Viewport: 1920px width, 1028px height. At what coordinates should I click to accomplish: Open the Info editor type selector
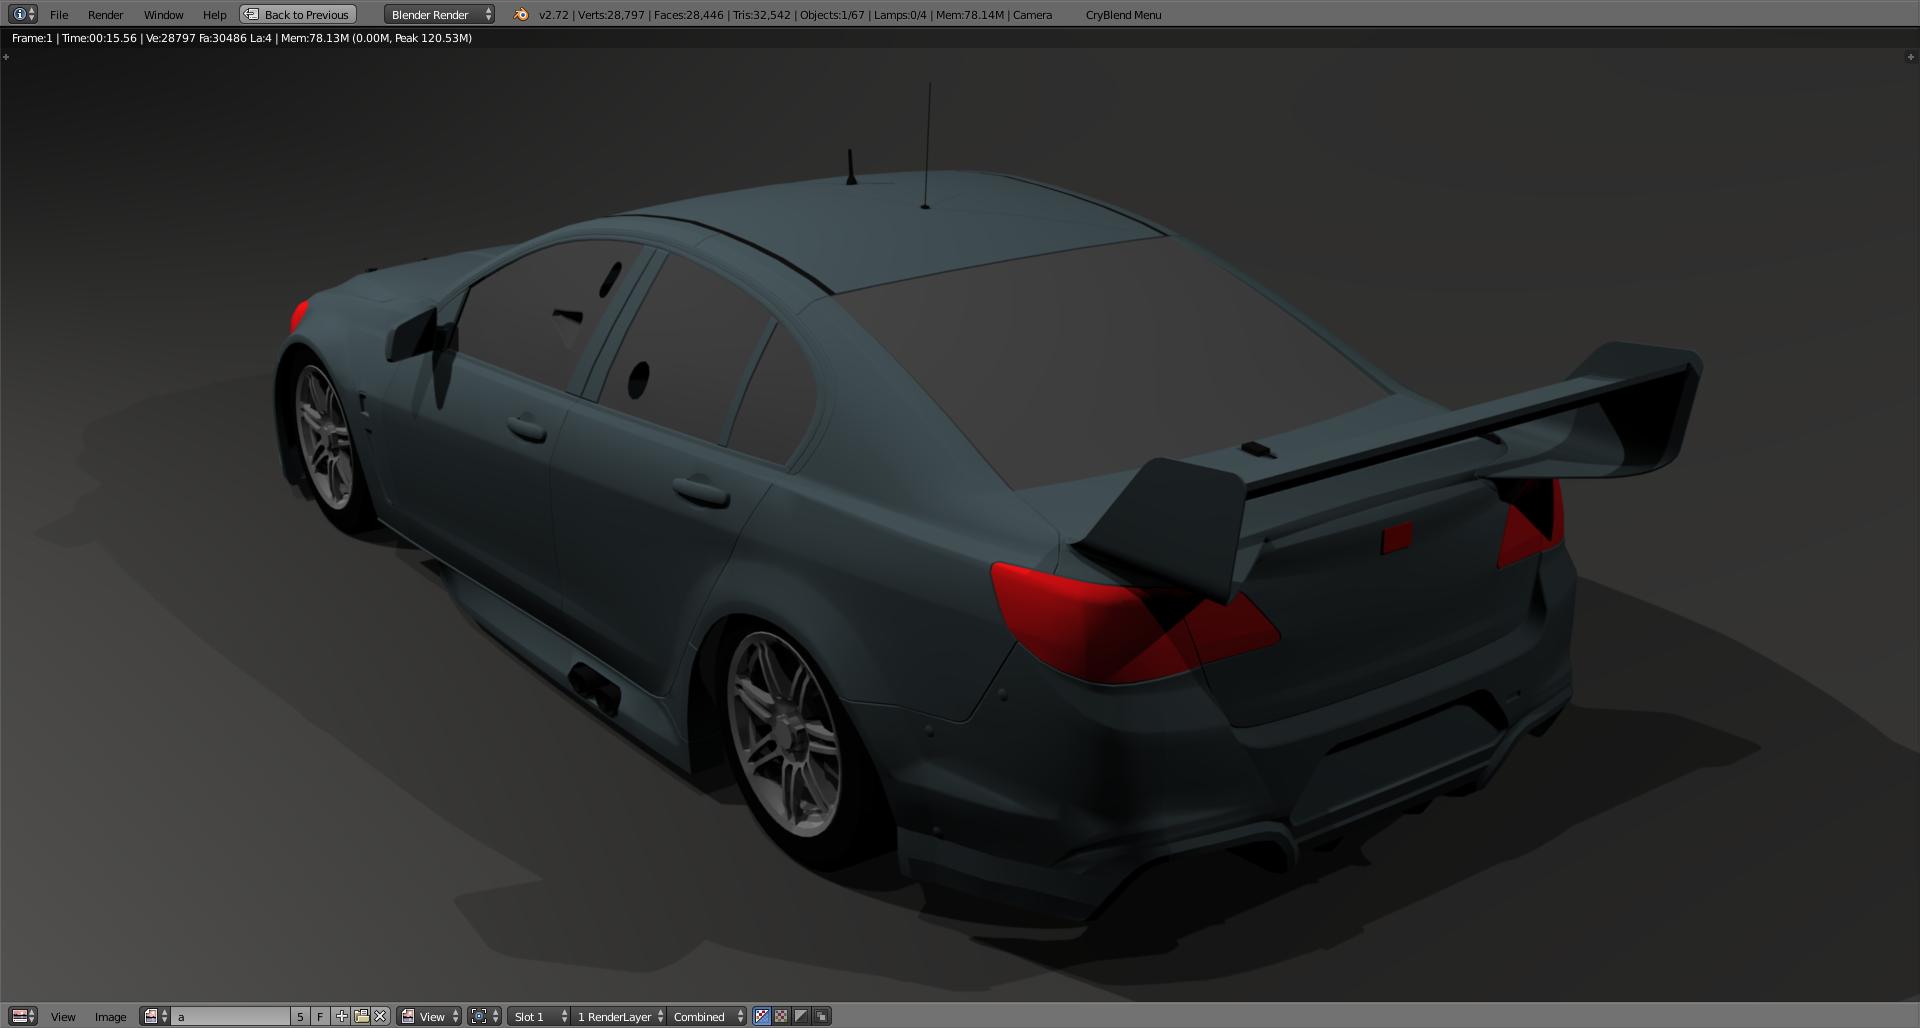23,14
